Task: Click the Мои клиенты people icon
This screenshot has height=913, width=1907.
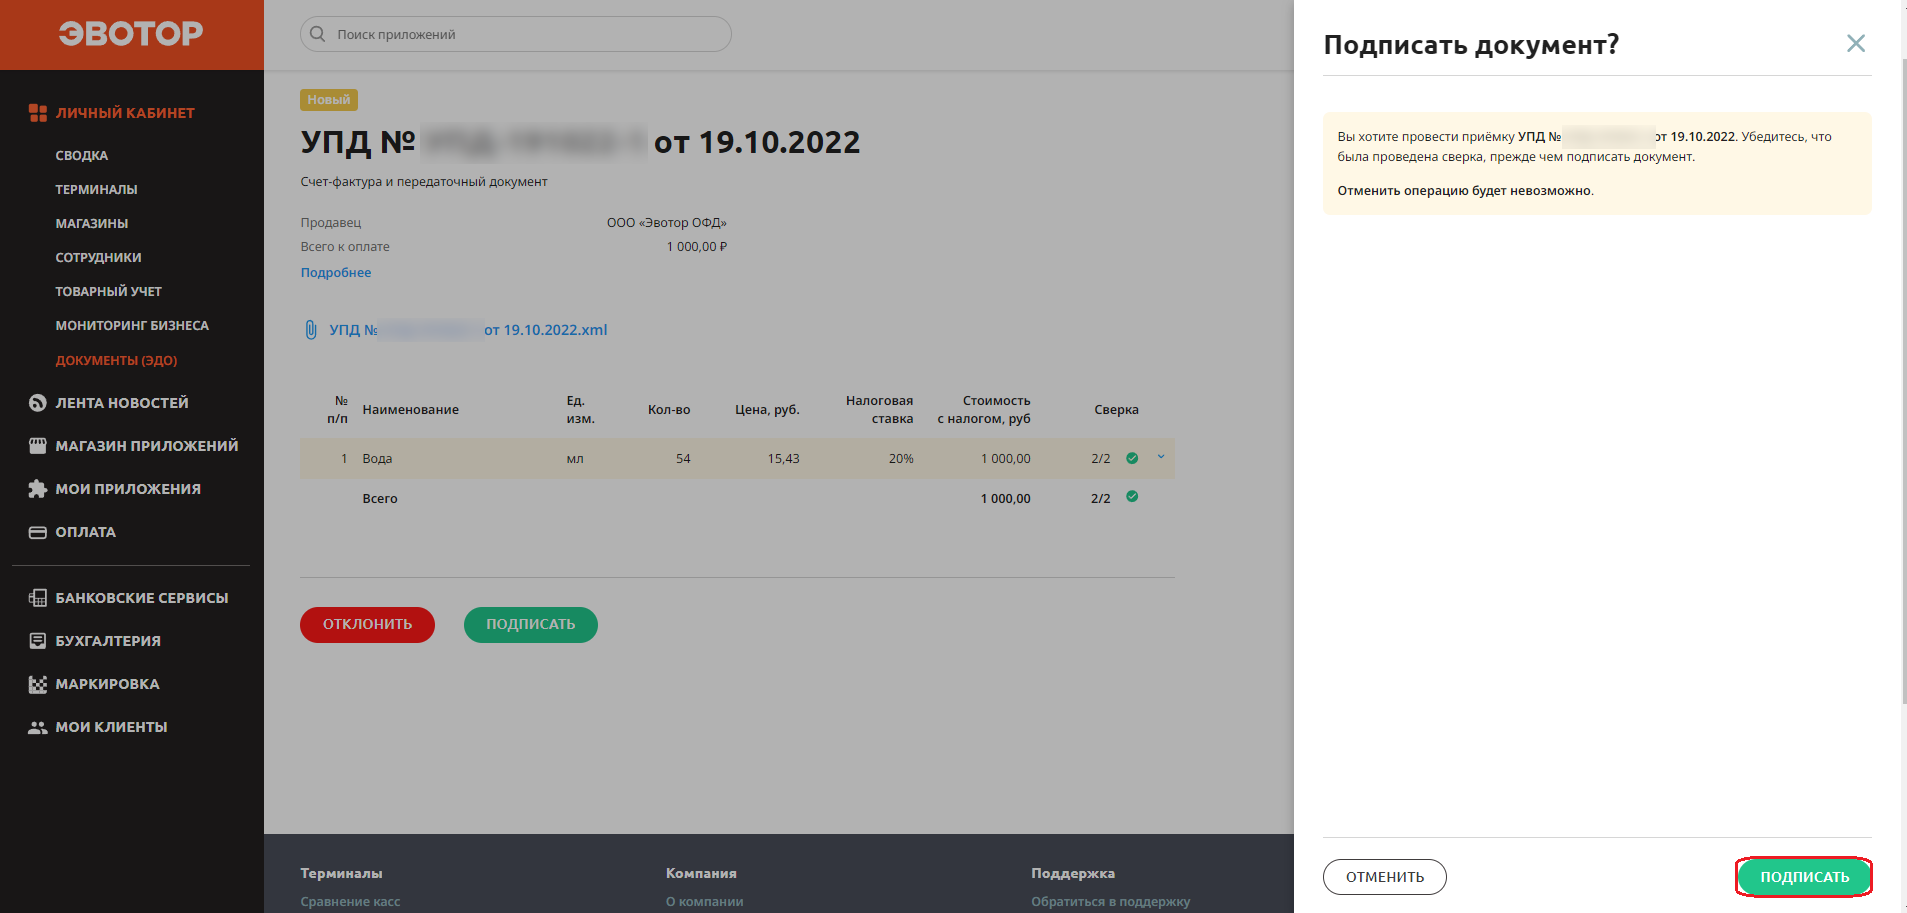Action: (38, 727)
